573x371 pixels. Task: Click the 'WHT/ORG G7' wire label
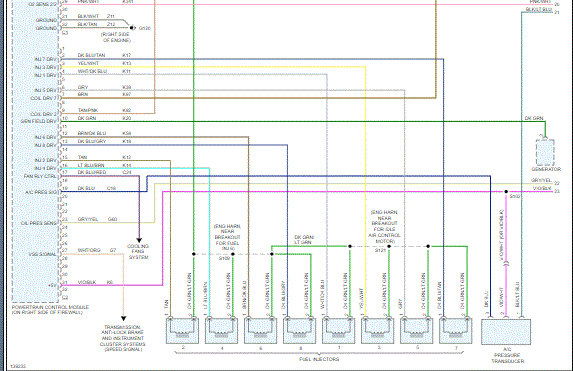(x=97, y=250)
